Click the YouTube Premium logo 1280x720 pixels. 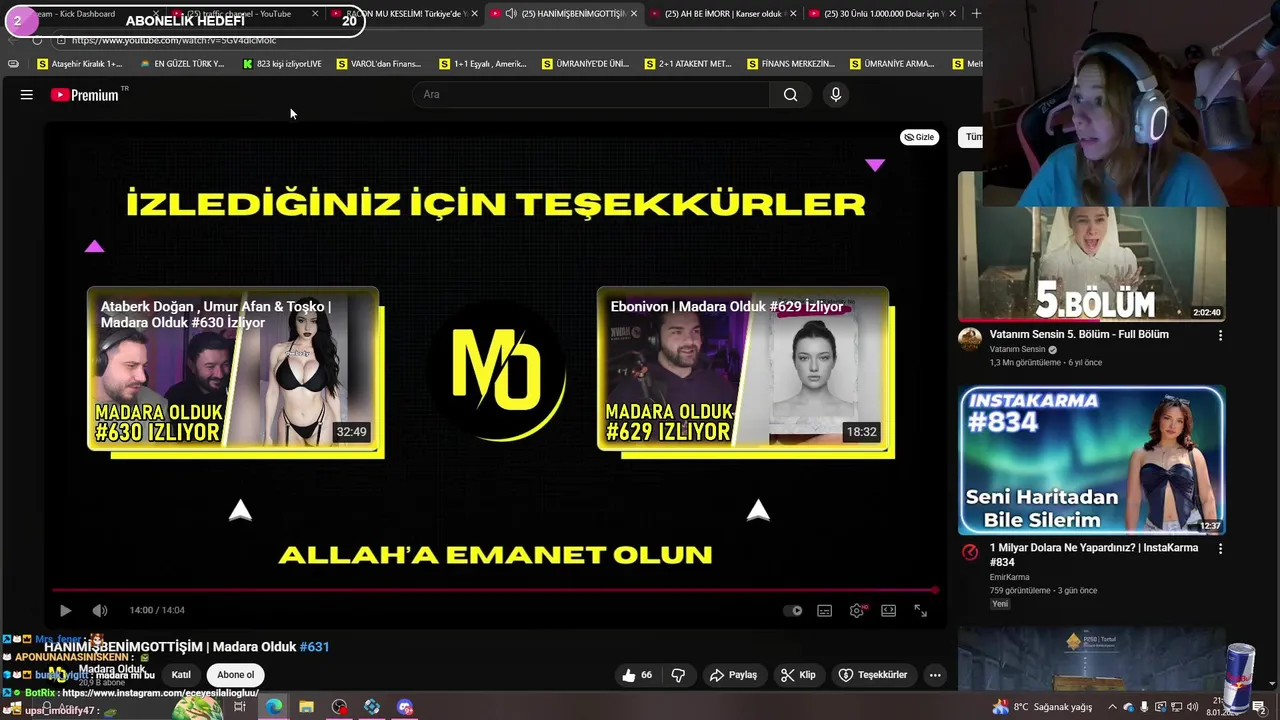85,95
